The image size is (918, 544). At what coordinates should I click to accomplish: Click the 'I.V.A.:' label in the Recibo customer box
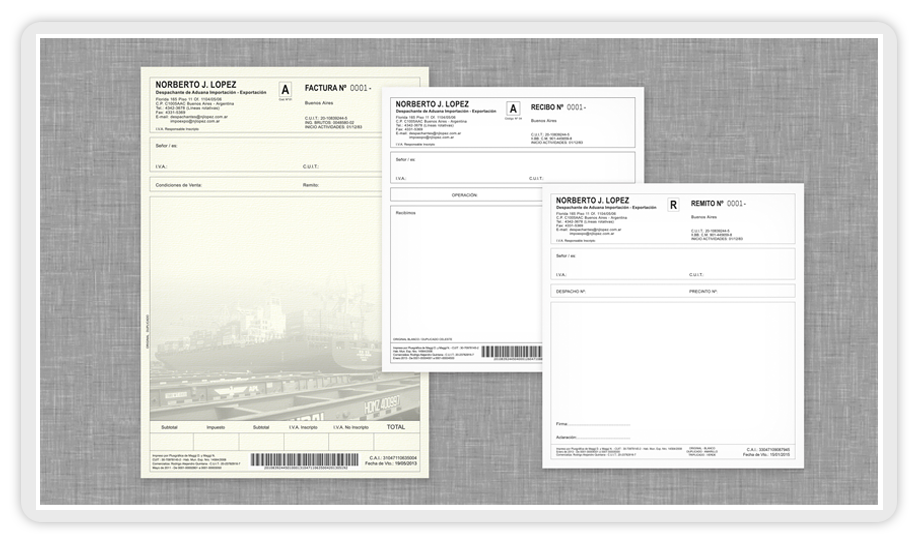pos(401,179)
